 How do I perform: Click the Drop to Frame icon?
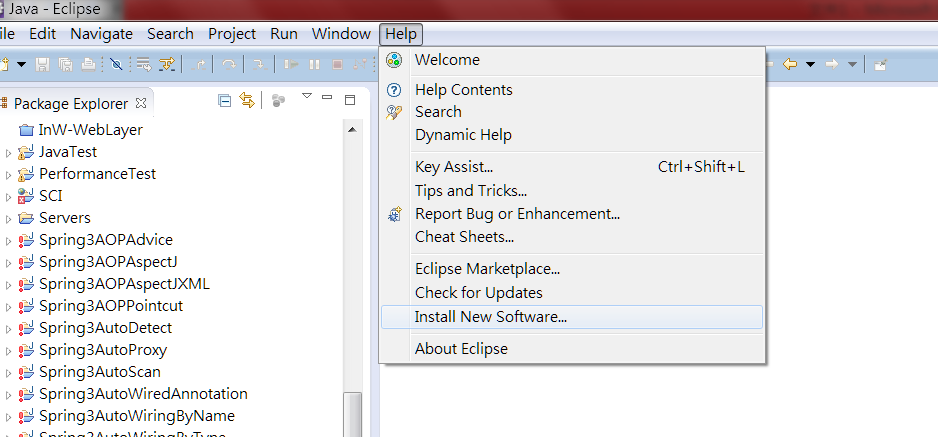(145, 65)
